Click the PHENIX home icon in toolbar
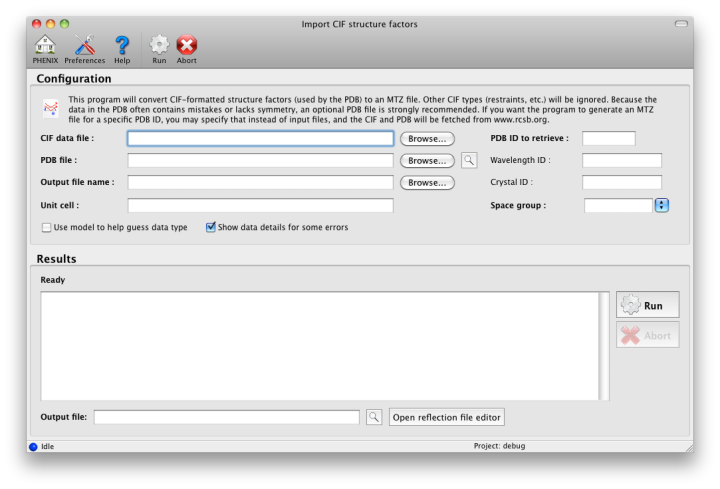Viewport: 720px width, 489px height. pyautogui.click(x=44, y=45)
